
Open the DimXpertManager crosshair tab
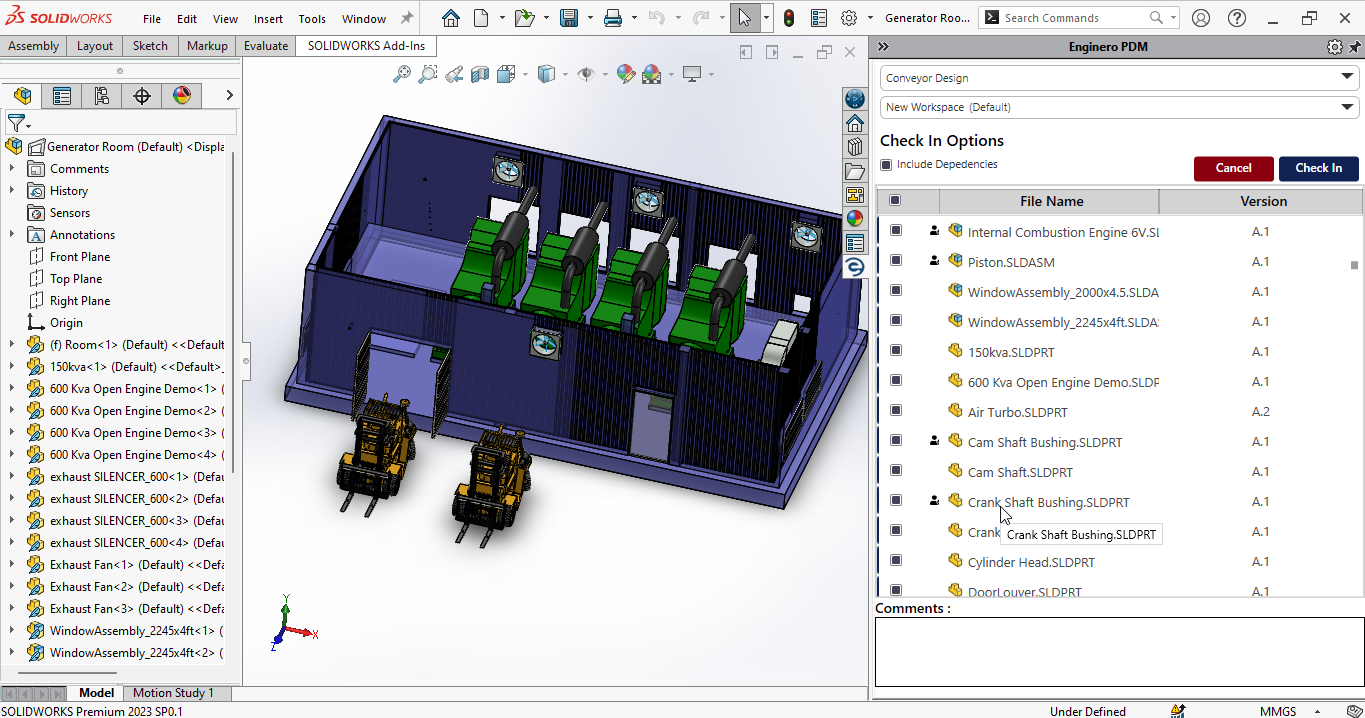click(142, 96)
